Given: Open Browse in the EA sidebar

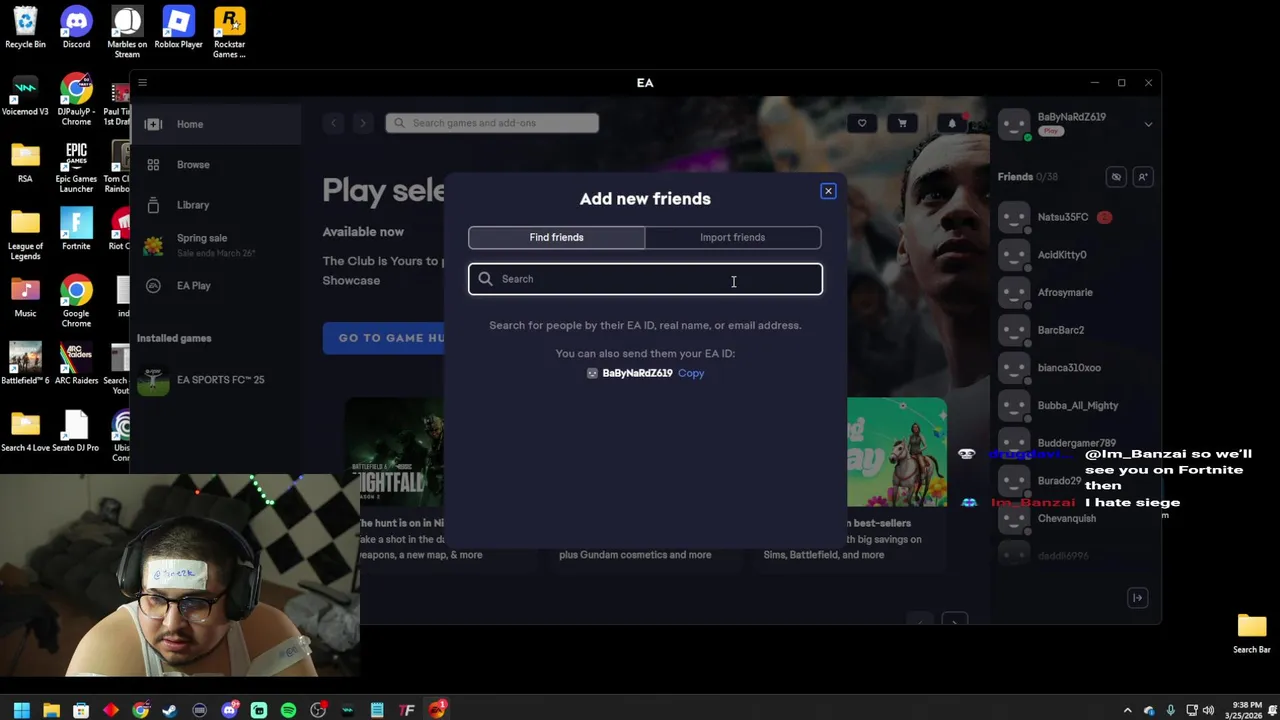Looking at the screenshot, I should tap(216, 165).
